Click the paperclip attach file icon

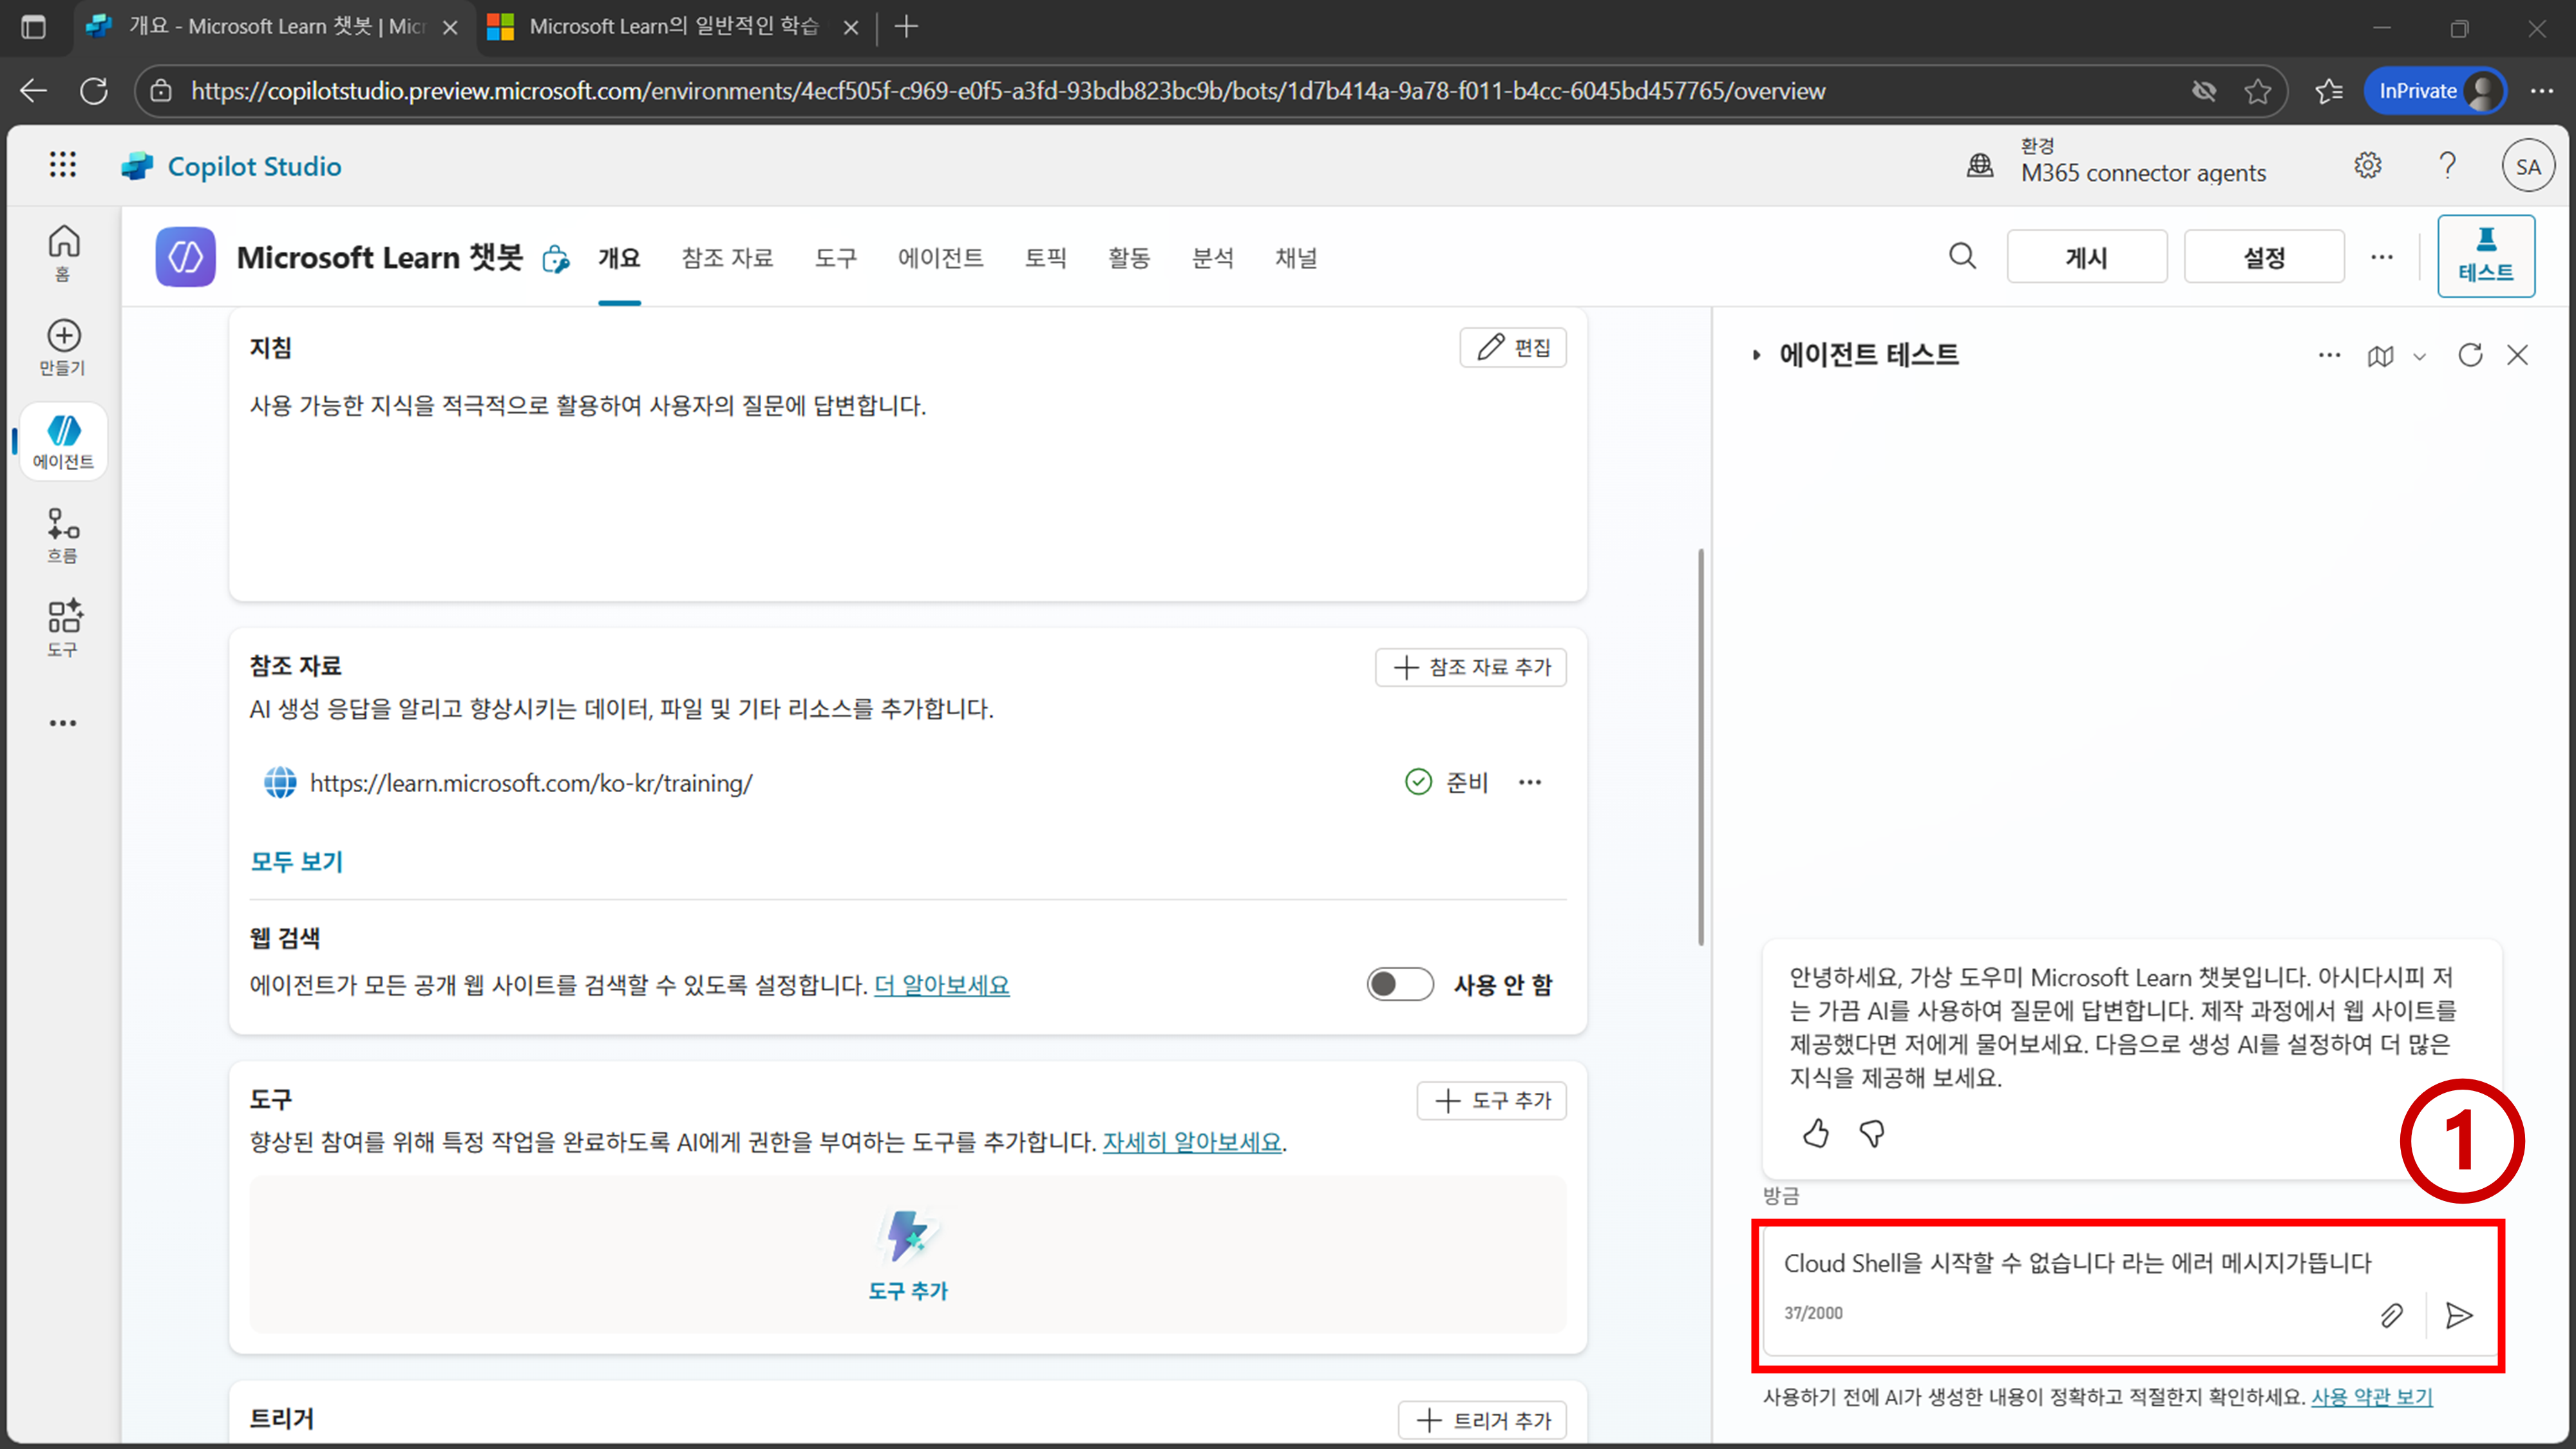click(x=2391, y=1315)
